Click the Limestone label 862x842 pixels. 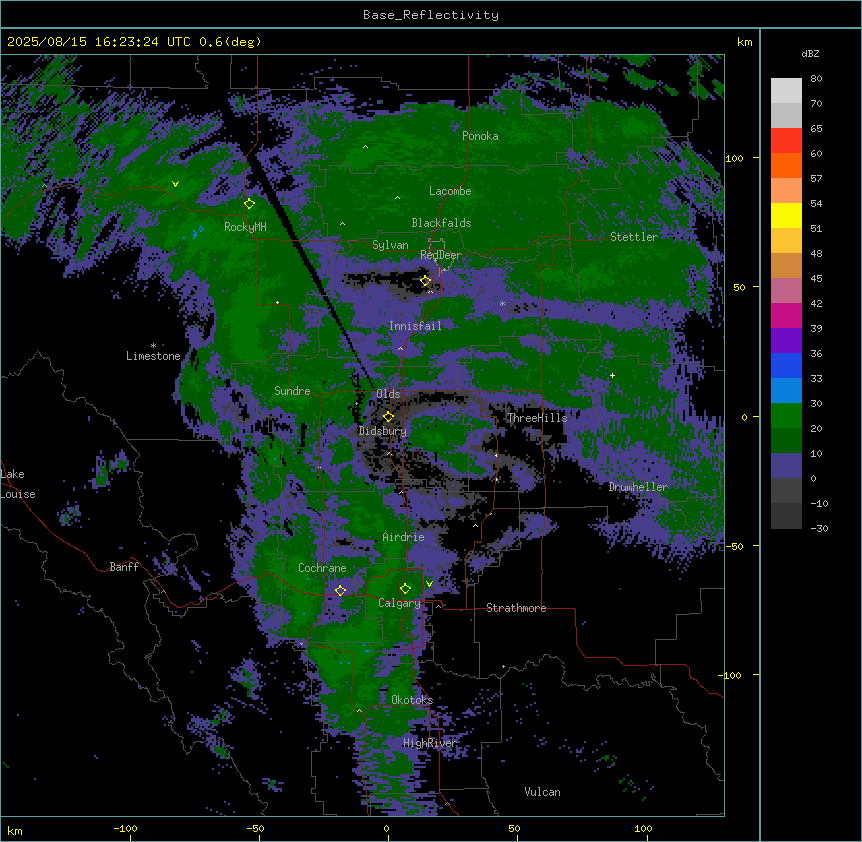coord(153,356)
